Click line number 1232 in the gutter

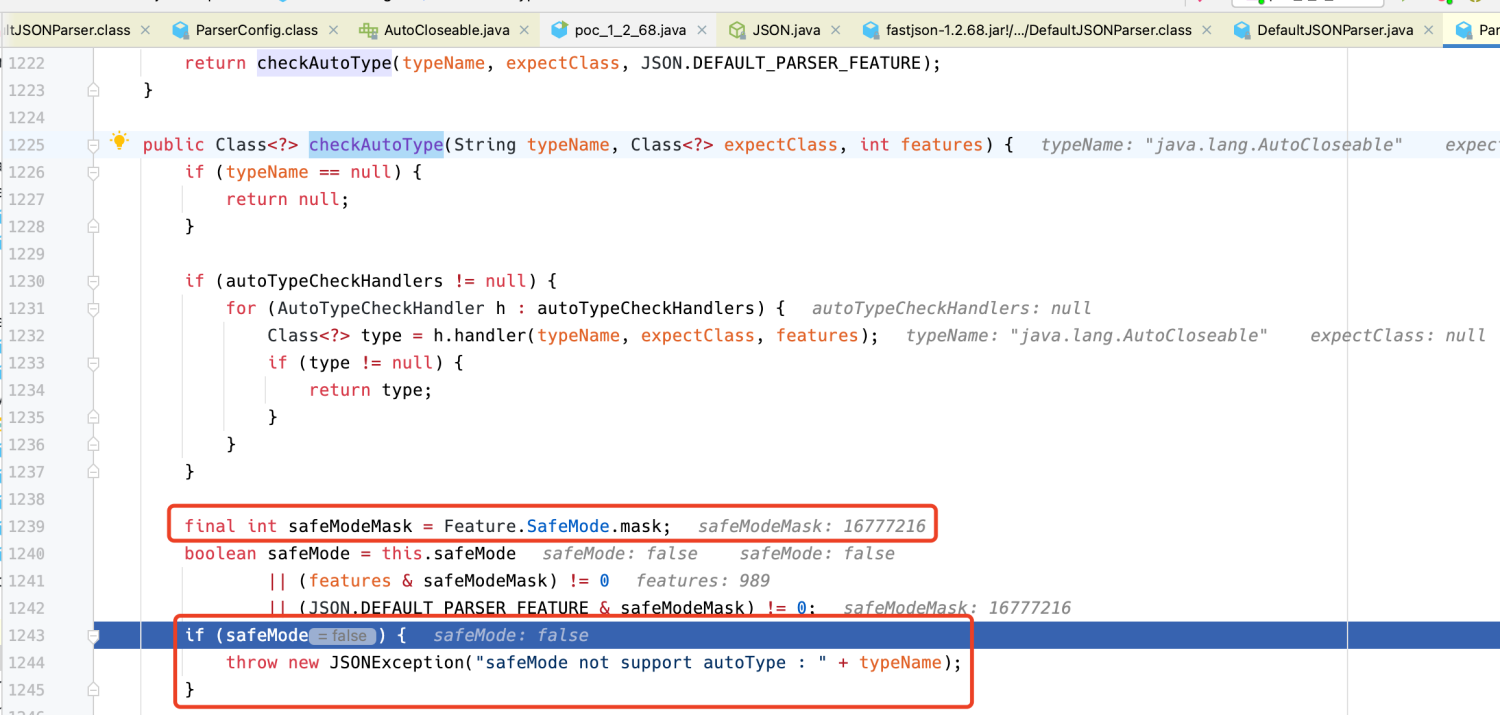[x=27, y=335]
